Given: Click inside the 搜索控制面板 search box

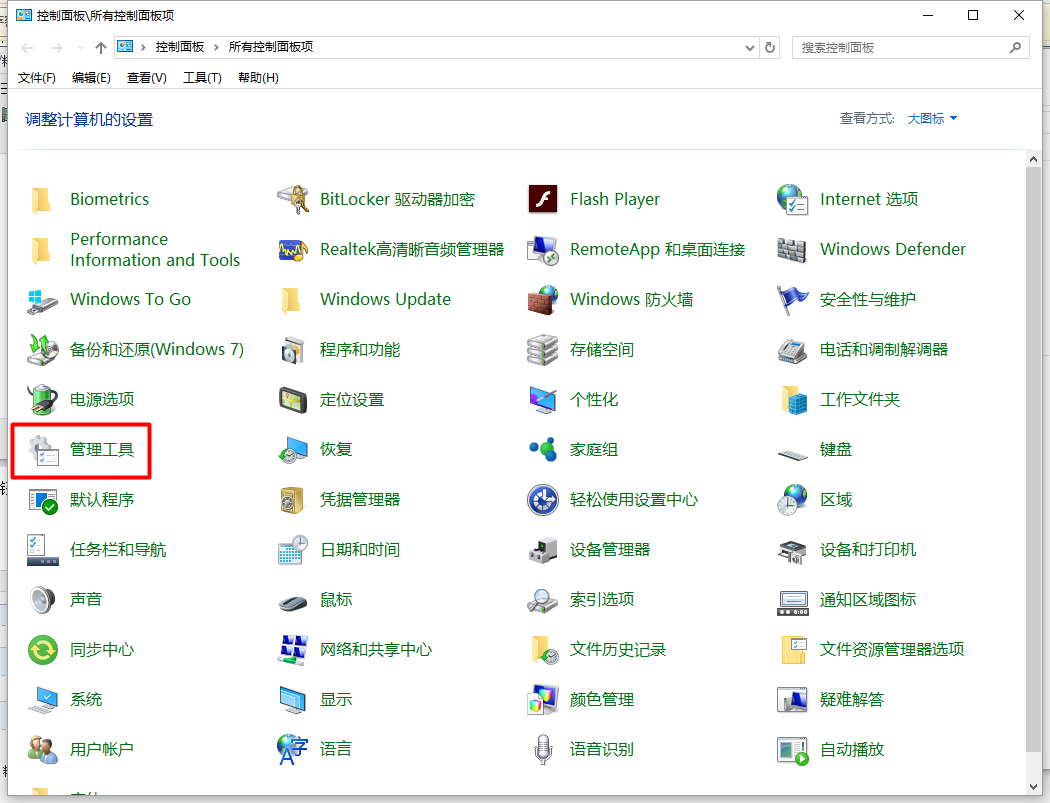Looking at the screenshot, I should 900,47.
